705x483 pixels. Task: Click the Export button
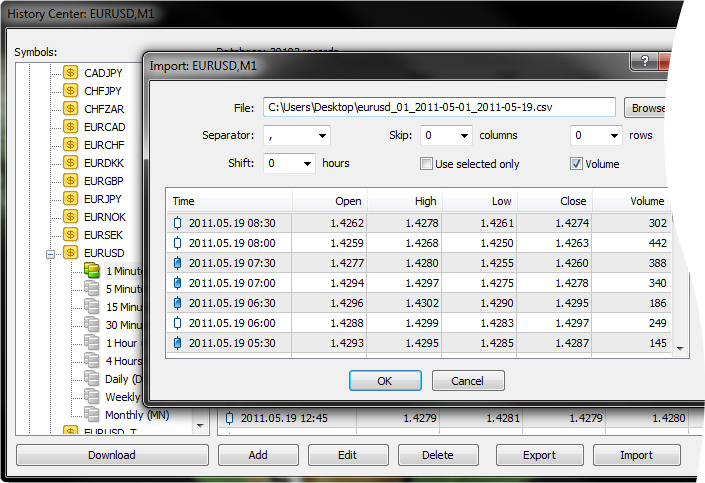[539, 455]
